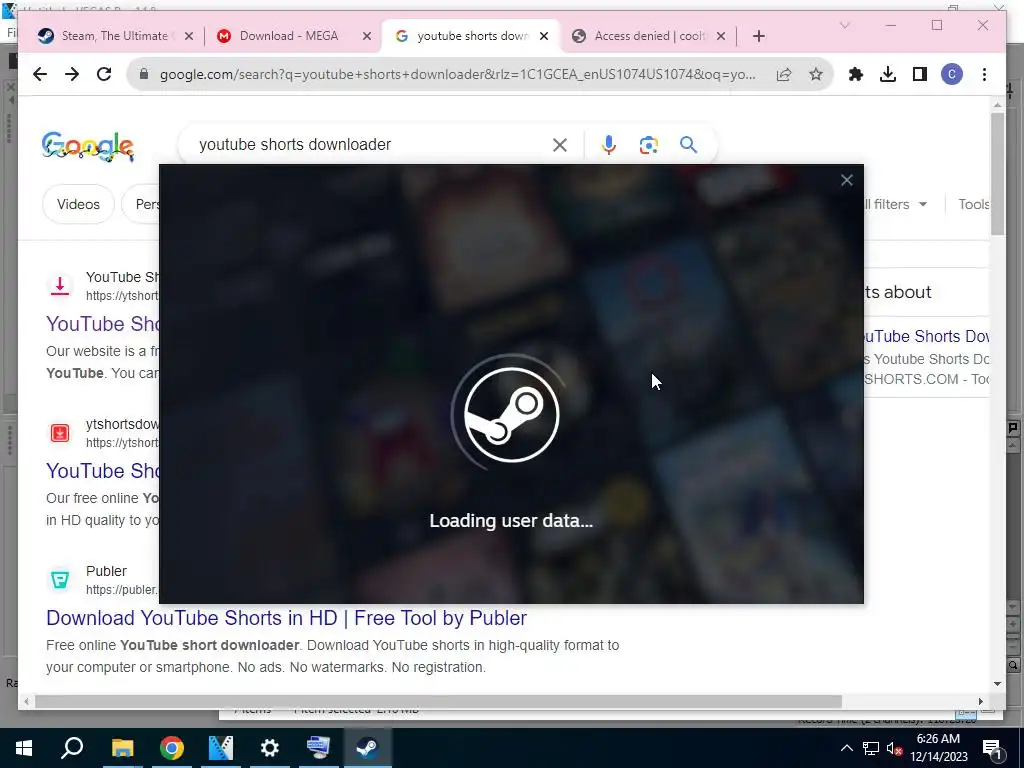Clear the Google search query
The height and width of the screenshot is (768, 1024).
pos(560,145)
